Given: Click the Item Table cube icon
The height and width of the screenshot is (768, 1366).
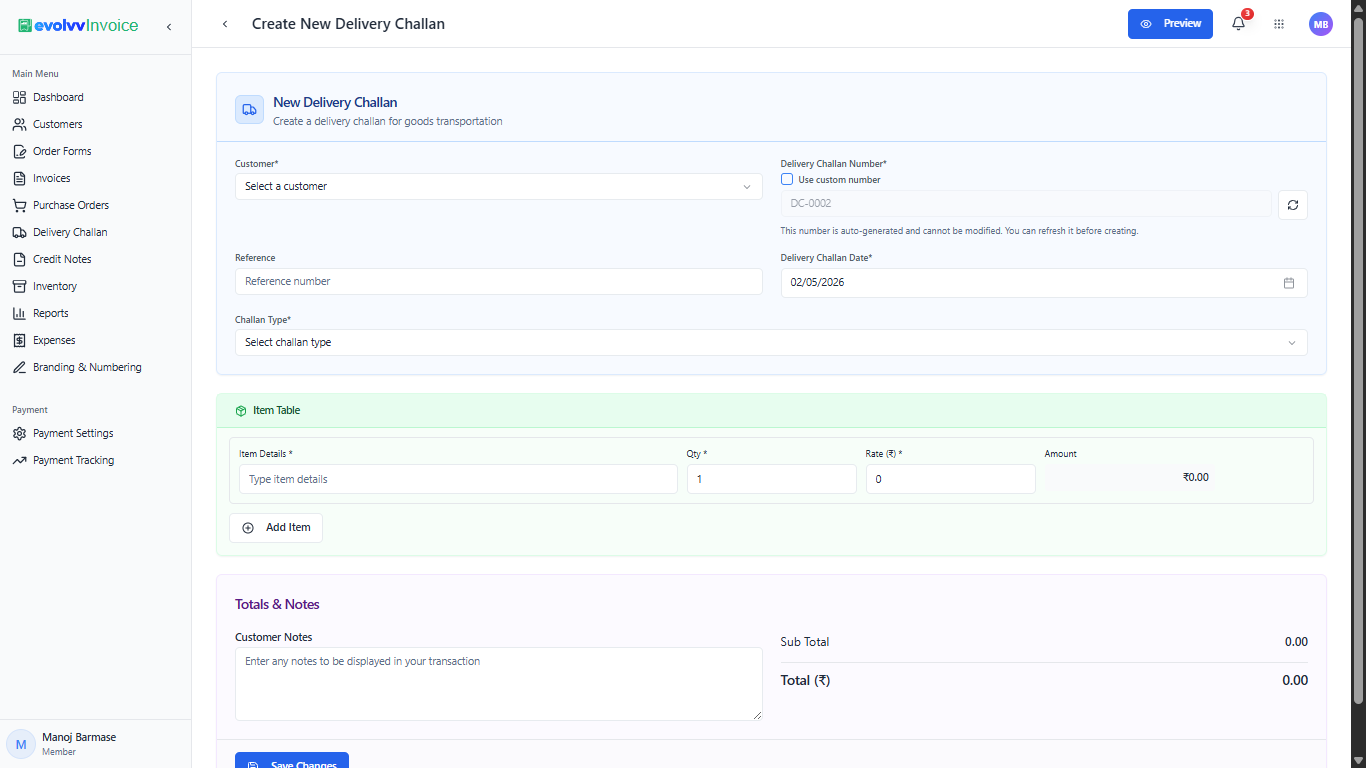Looking at the screenshot, I should click(x=240, y=411).
